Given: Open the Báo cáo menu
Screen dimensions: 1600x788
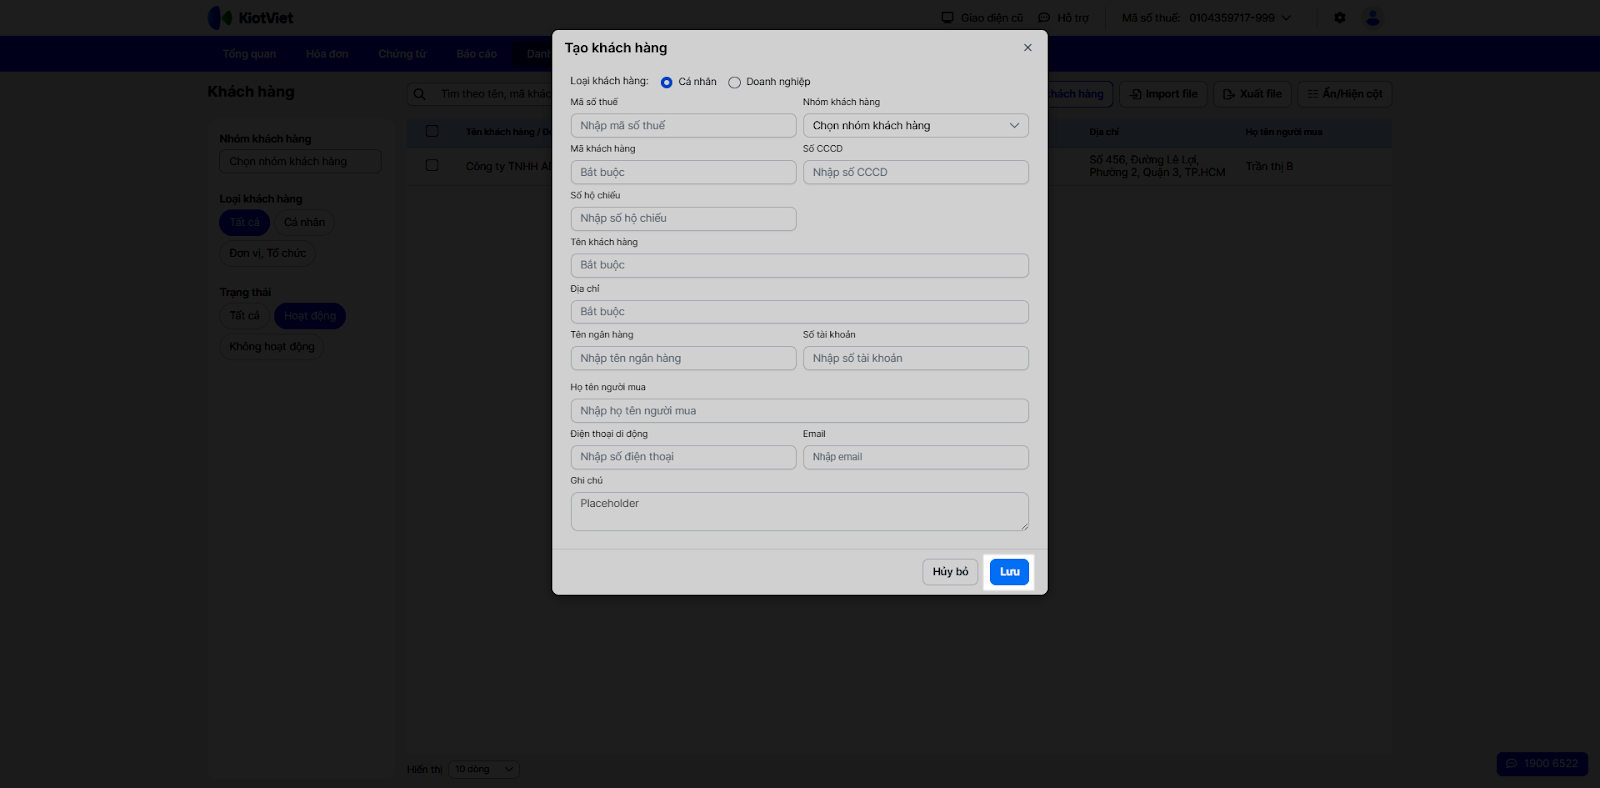Looking at the screenshot, I should click(476, 54).
